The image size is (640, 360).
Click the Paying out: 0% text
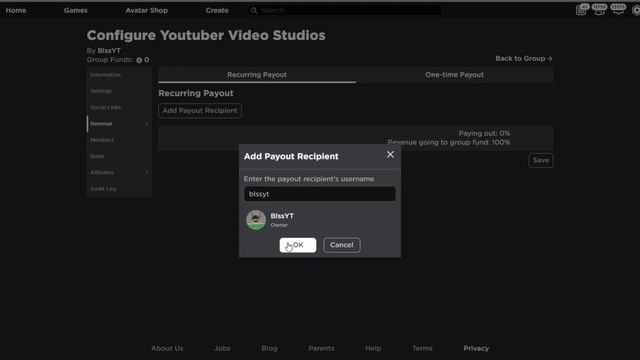(484, 133)
